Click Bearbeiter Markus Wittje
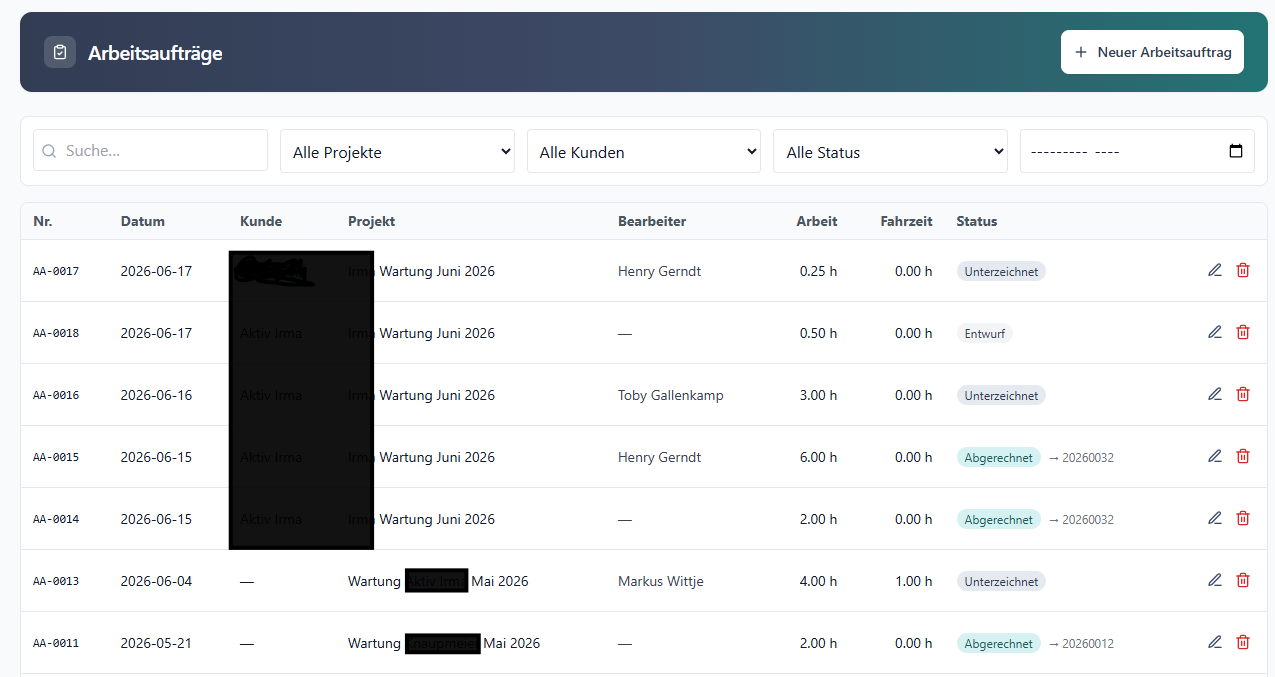The width and height of the screenshot is (1275, 677). pos(661,581)
